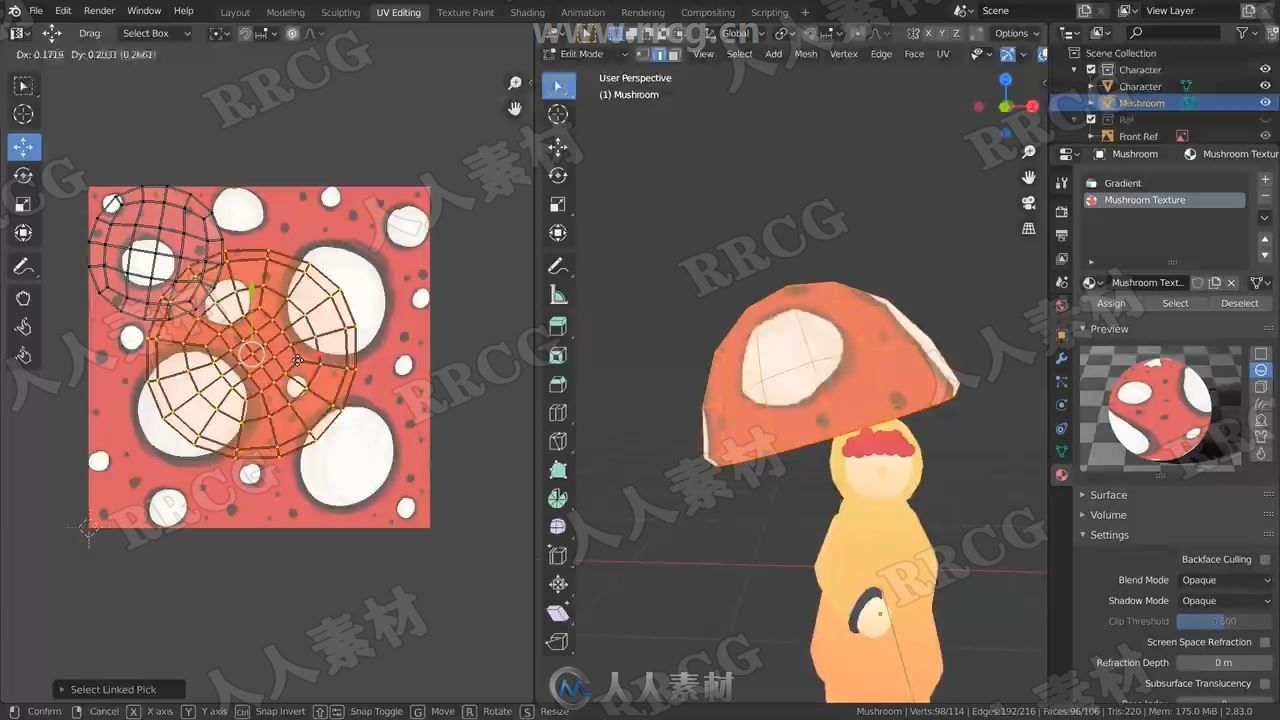Image resolution: width=1280 pixels, height=720 pixels.
Task: Switch to the Shading workspace tab
Action: click(x=527, y=12)
